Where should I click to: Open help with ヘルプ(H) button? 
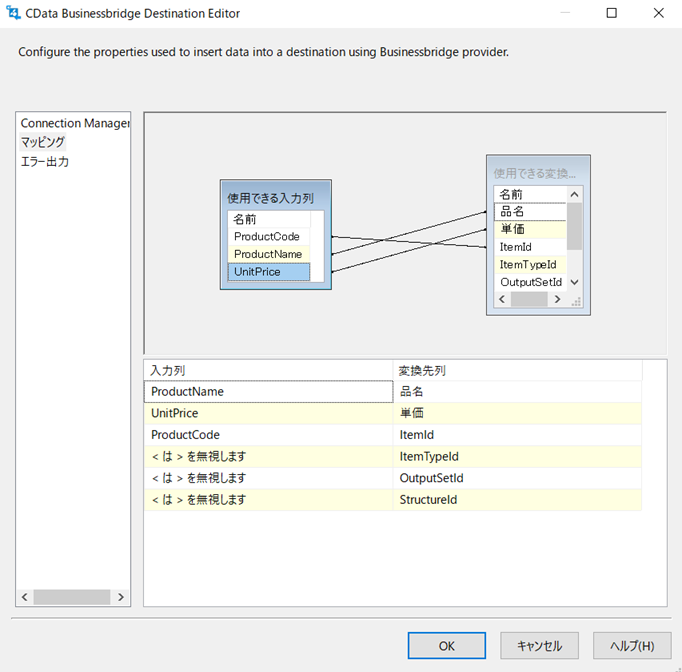632,646
